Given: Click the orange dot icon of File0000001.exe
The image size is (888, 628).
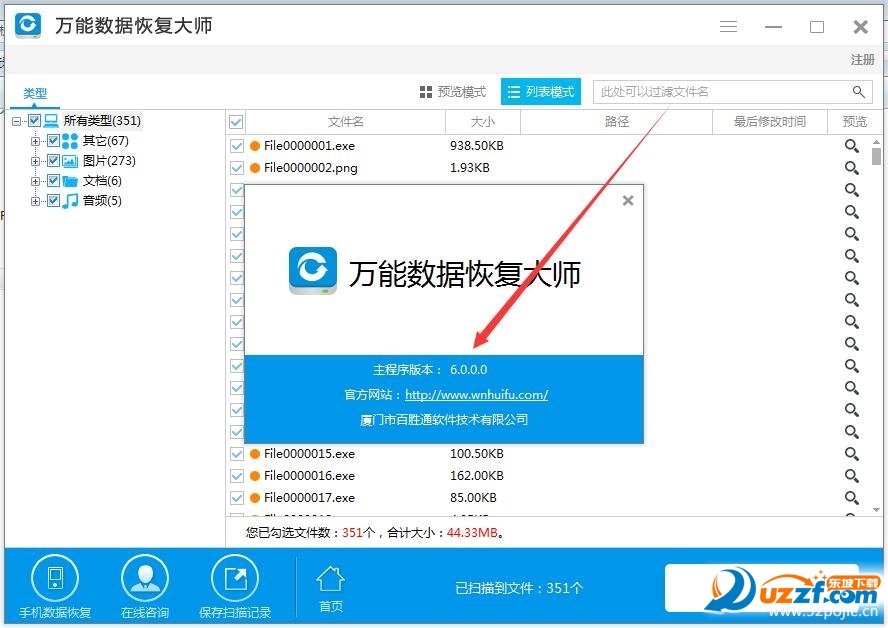Looking at the screenshot, I should (255, 146).
